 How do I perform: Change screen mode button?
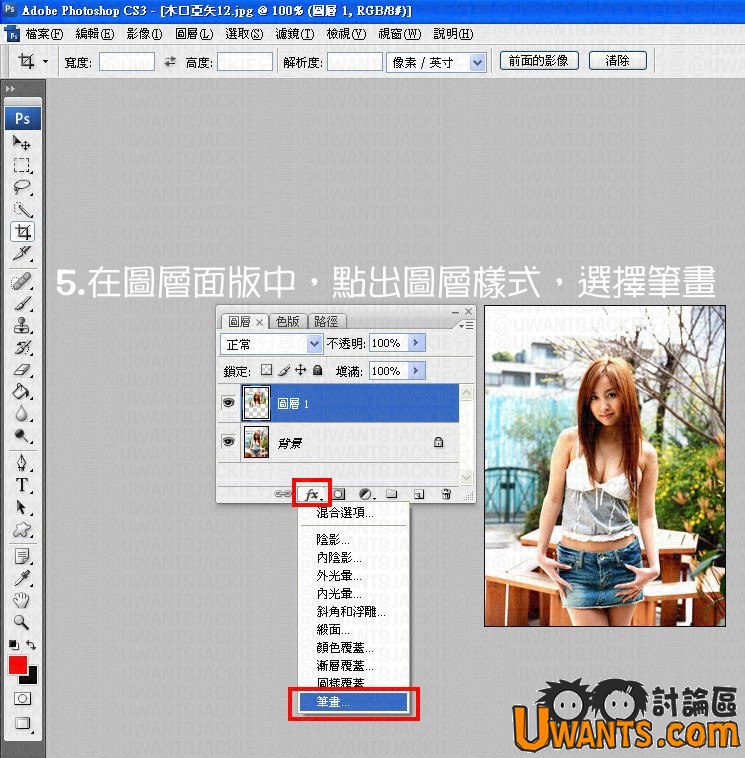point(22,724)
